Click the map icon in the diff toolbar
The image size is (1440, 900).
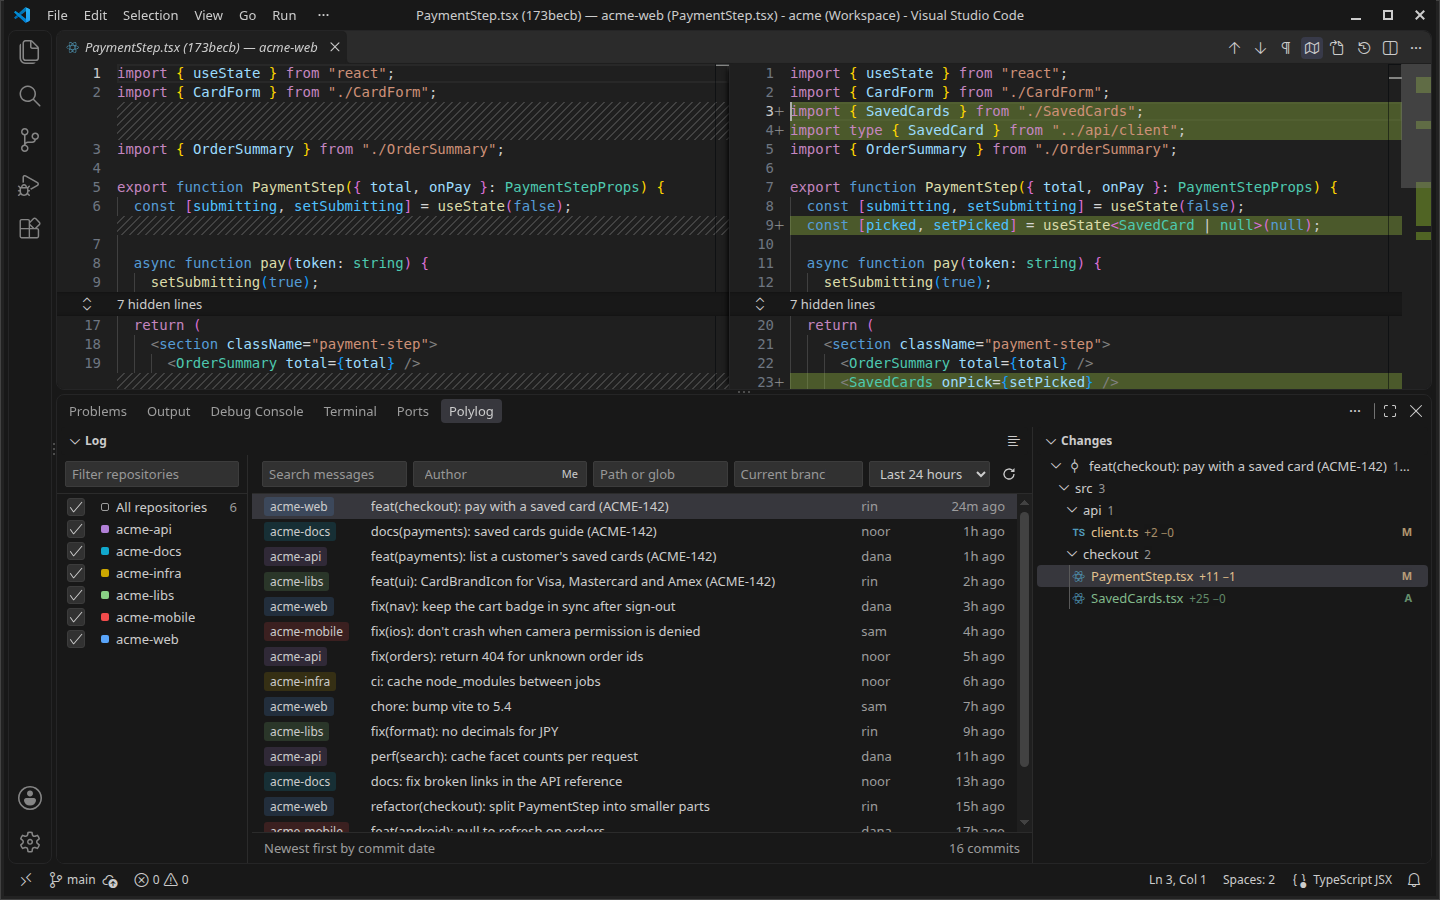(x=1312, y=48)
